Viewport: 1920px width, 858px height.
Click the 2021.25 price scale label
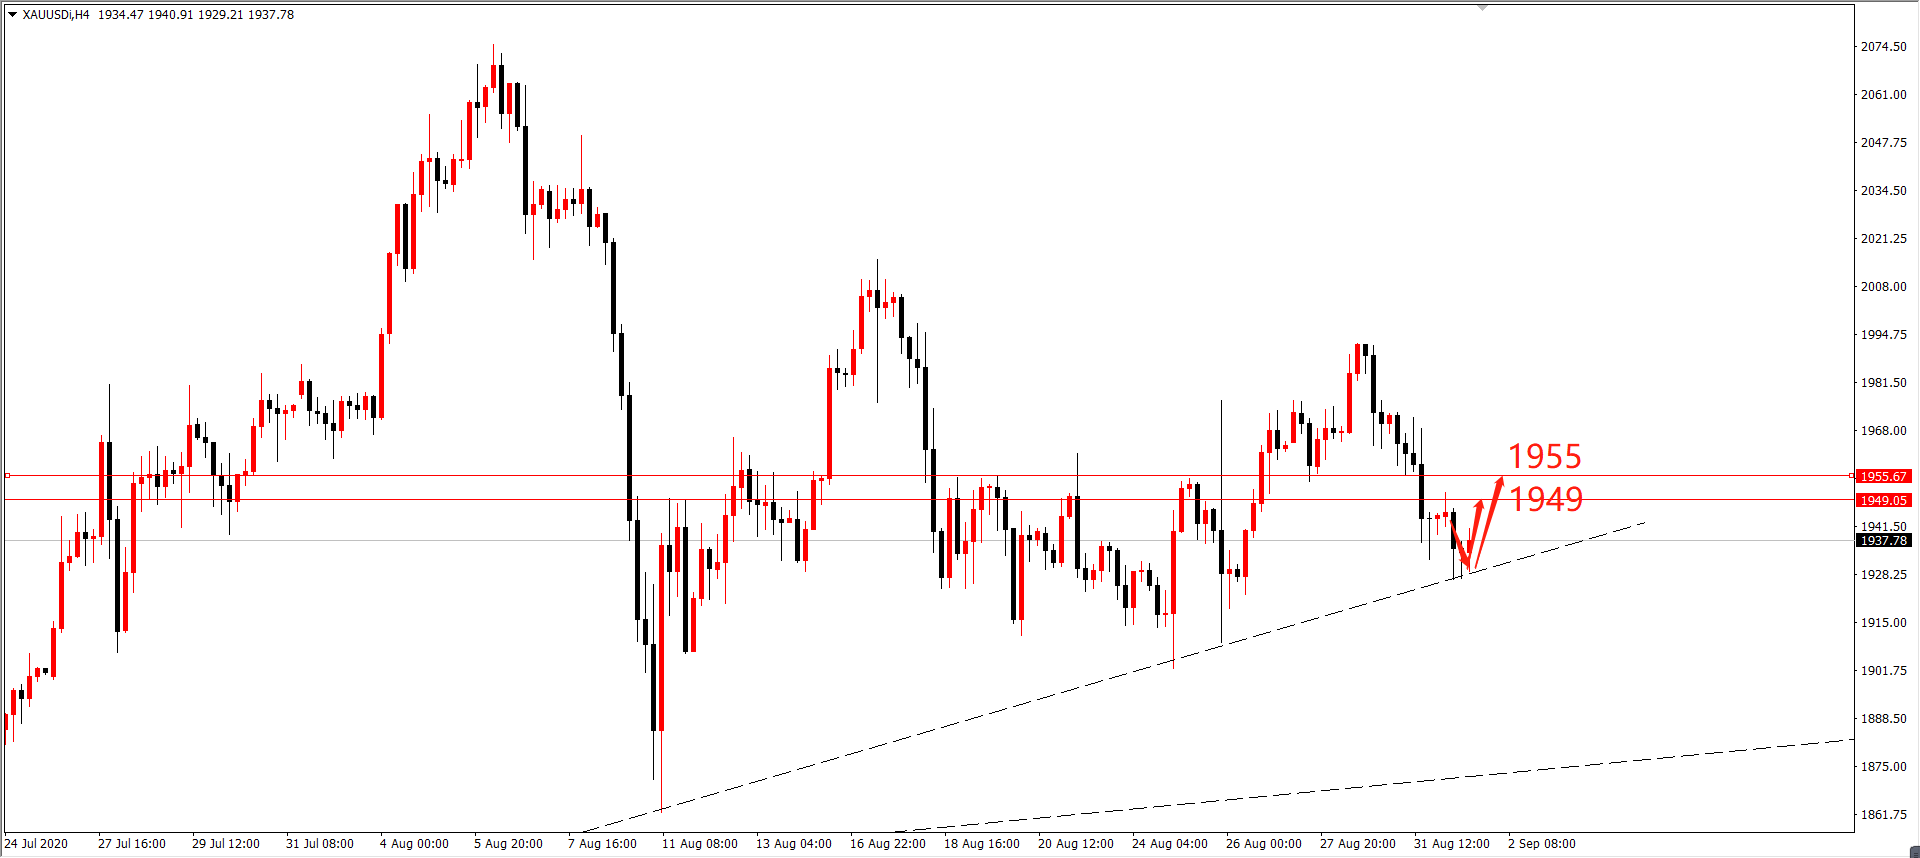pyautogui.click(x=1883, y=239)
